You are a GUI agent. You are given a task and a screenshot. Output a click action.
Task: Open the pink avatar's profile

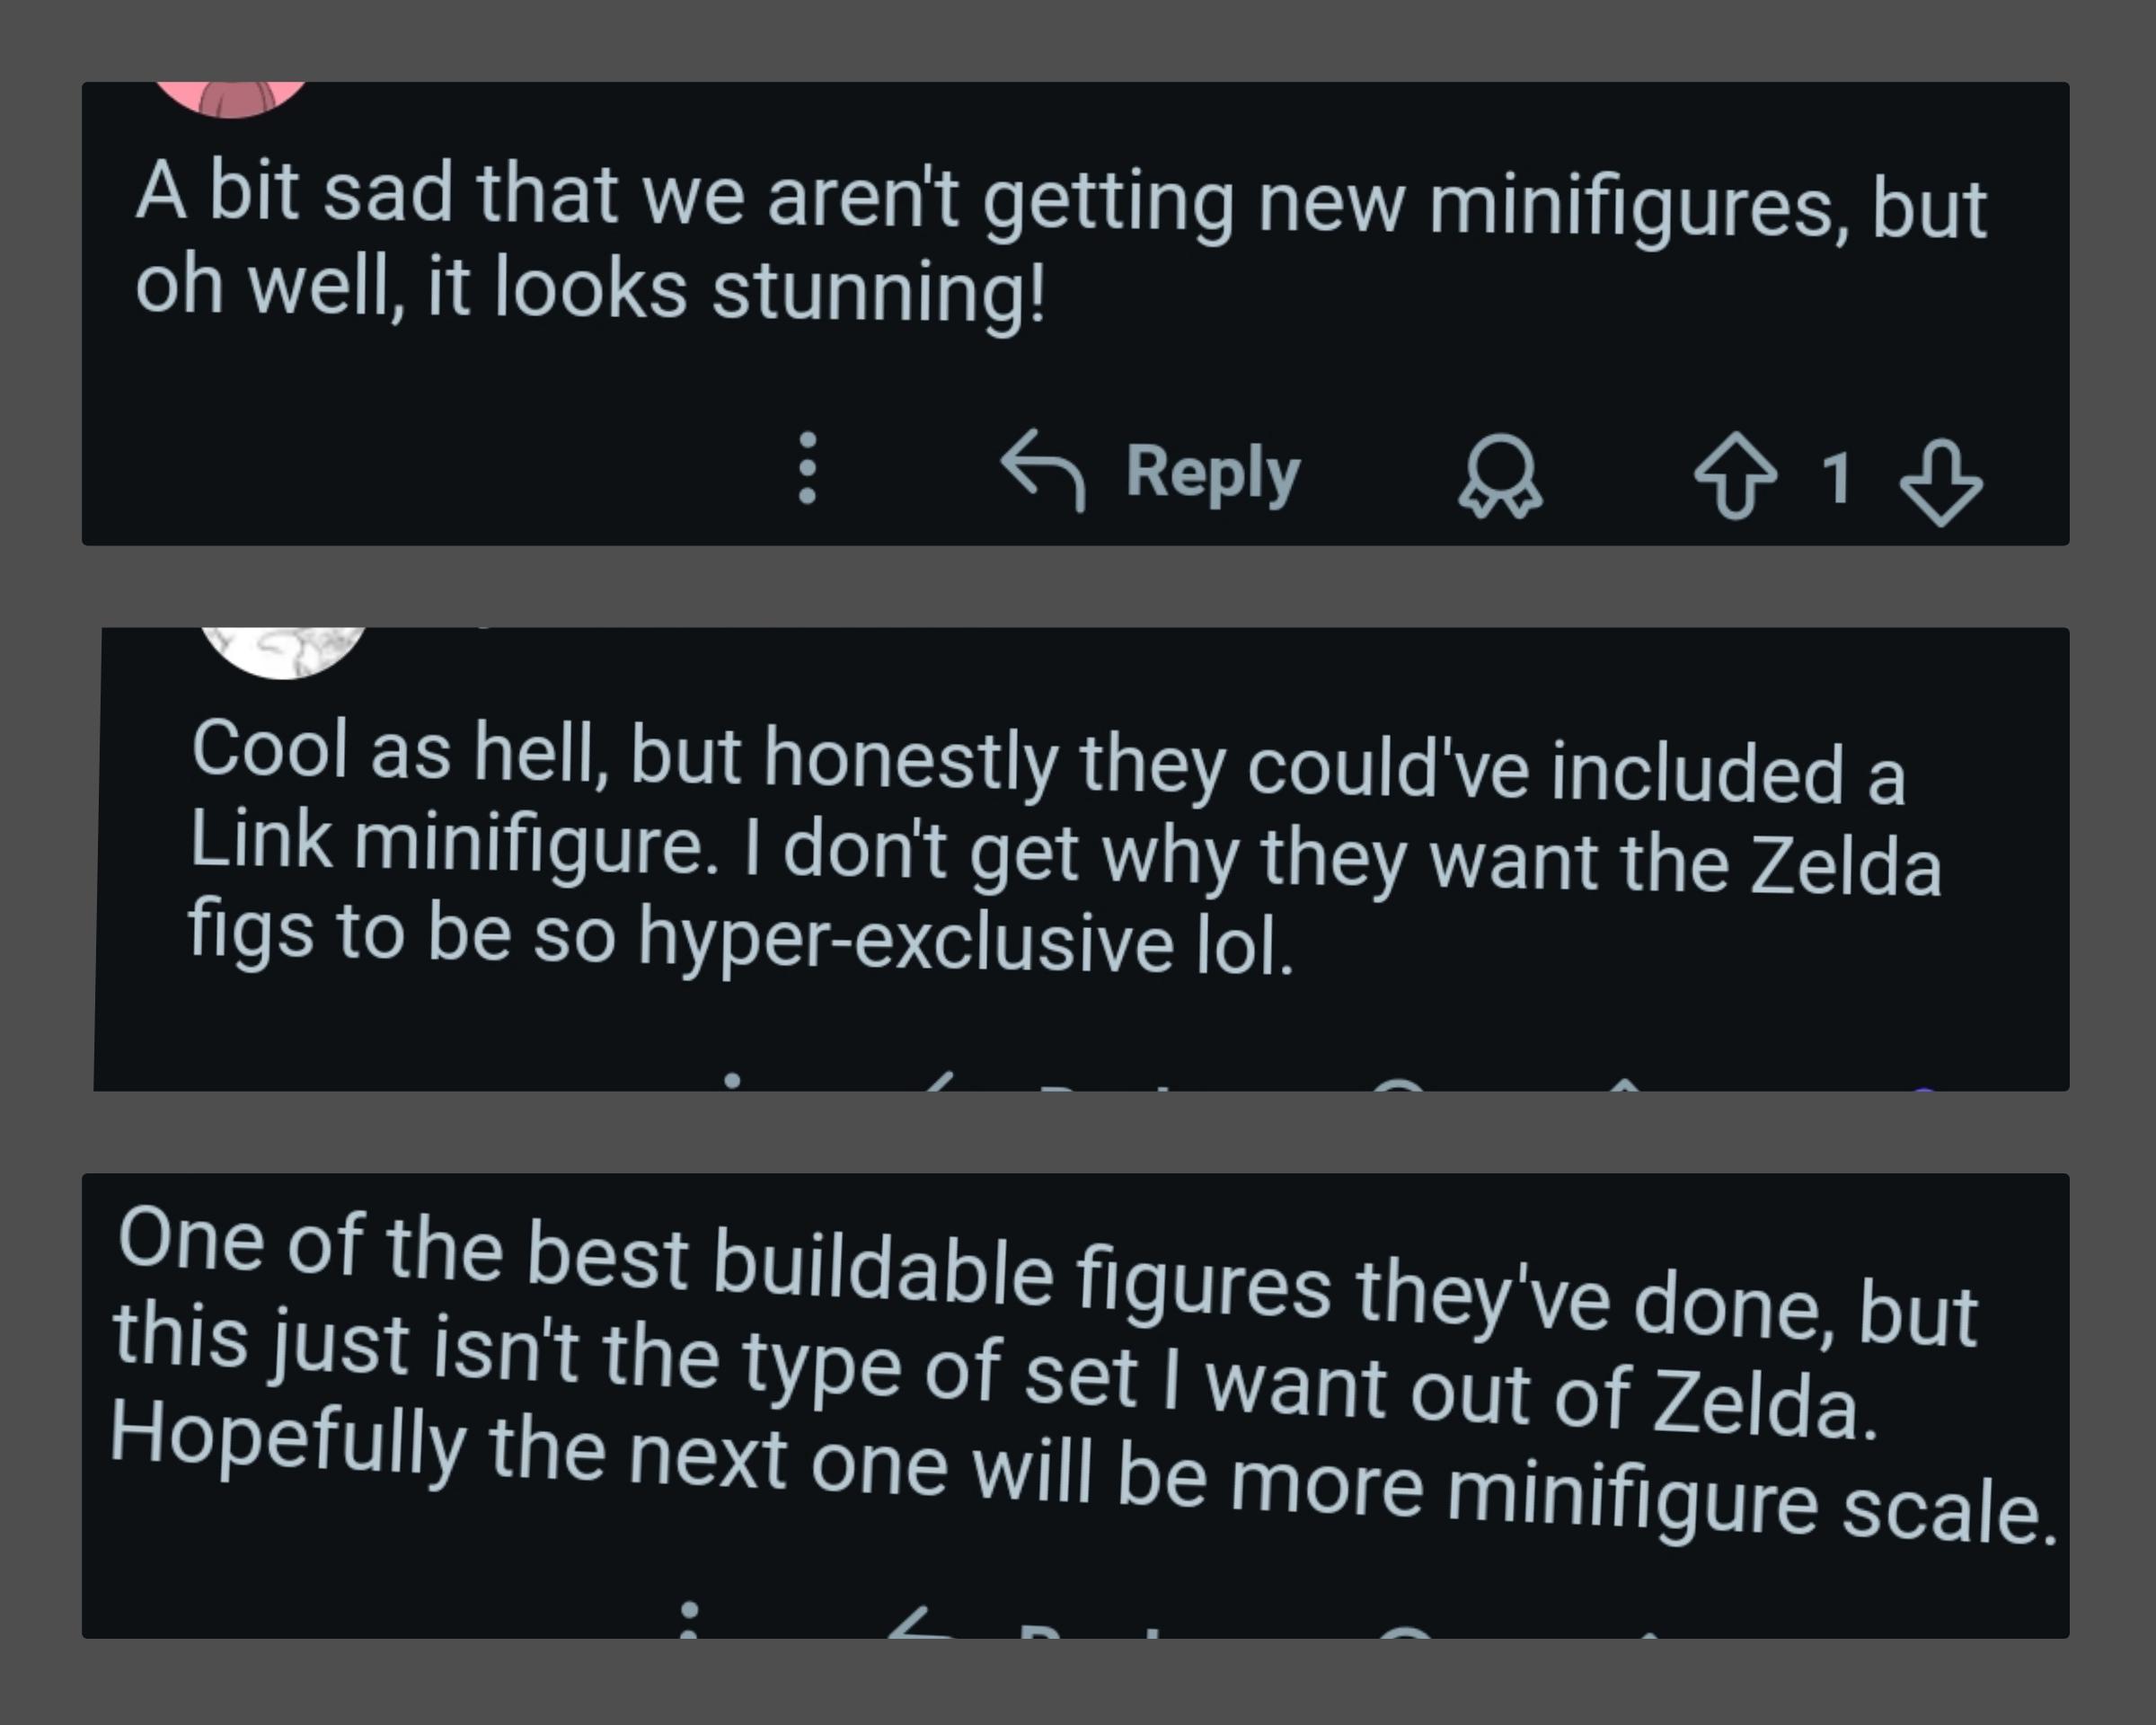point(231,100)
